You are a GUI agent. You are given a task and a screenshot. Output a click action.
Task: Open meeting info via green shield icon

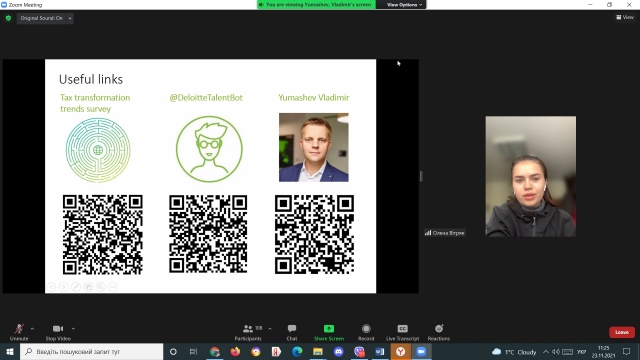pos(8,18)
